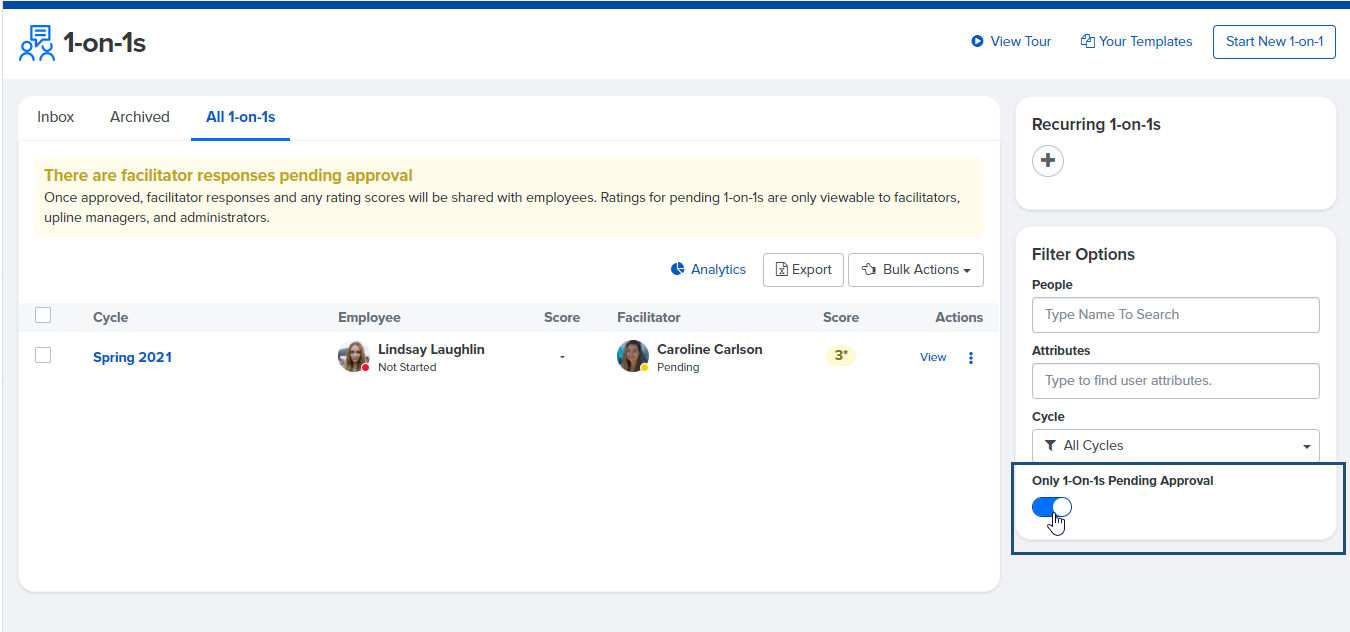The height and width of the screenshot is (632, 1350).
Task: Click Caroline Carlson's avatar
Action: pyautogui.click(x=632, y=357)
